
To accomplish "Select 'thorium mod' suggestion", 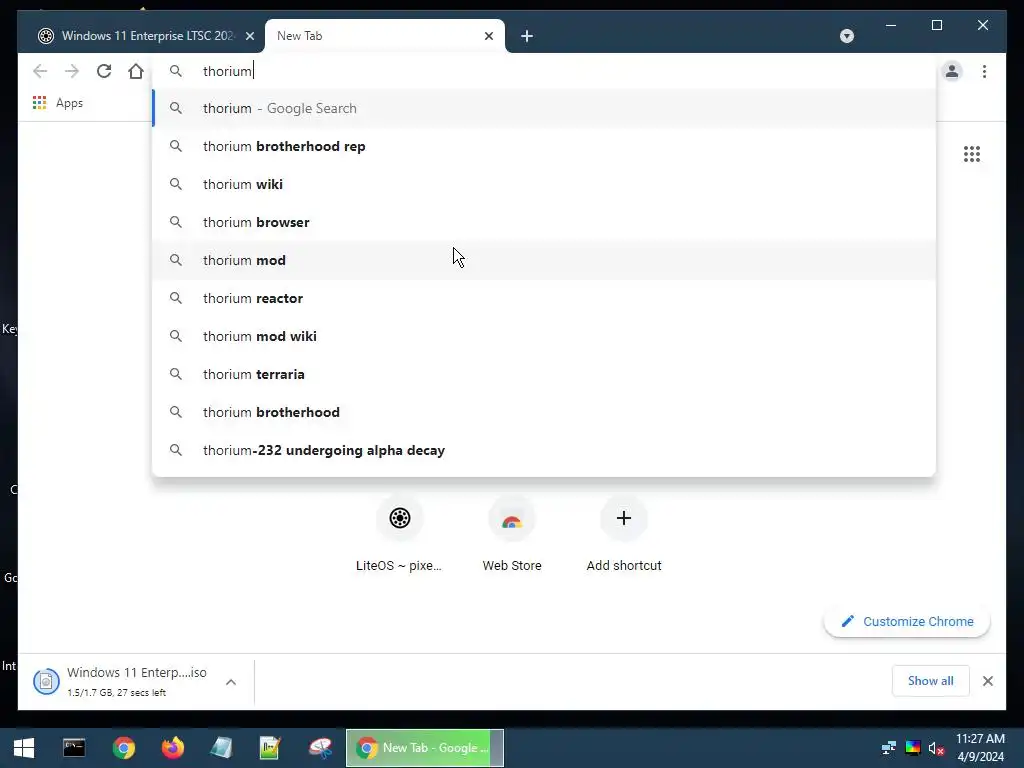I will tap(544, 260).
